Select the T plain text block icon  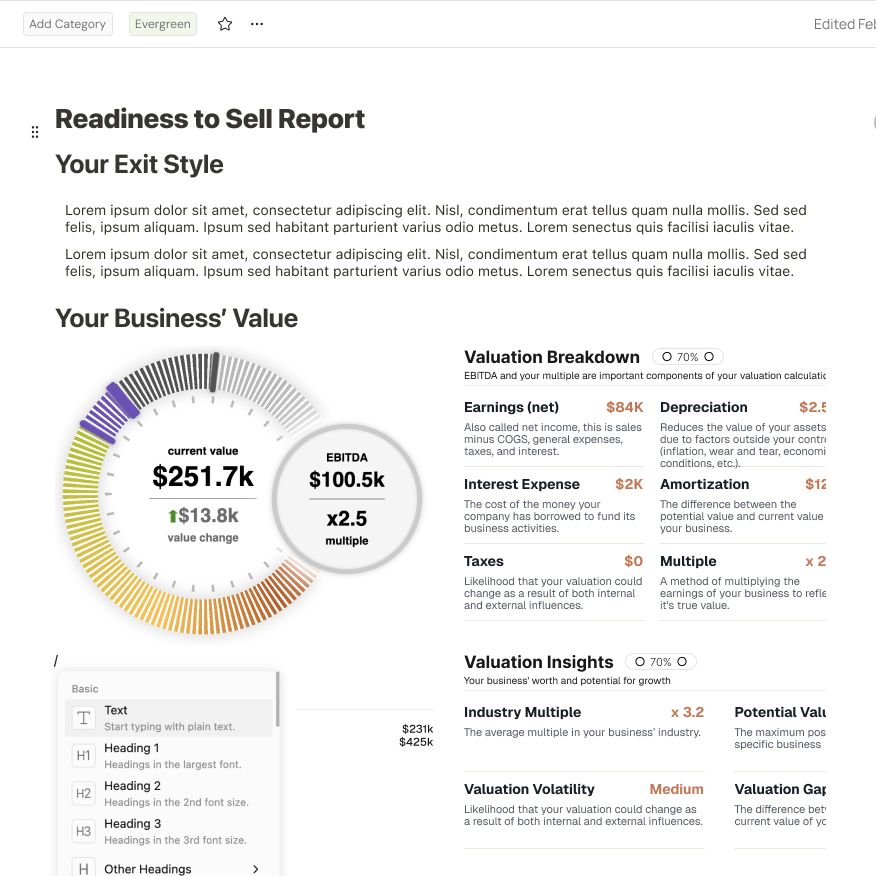84,715
